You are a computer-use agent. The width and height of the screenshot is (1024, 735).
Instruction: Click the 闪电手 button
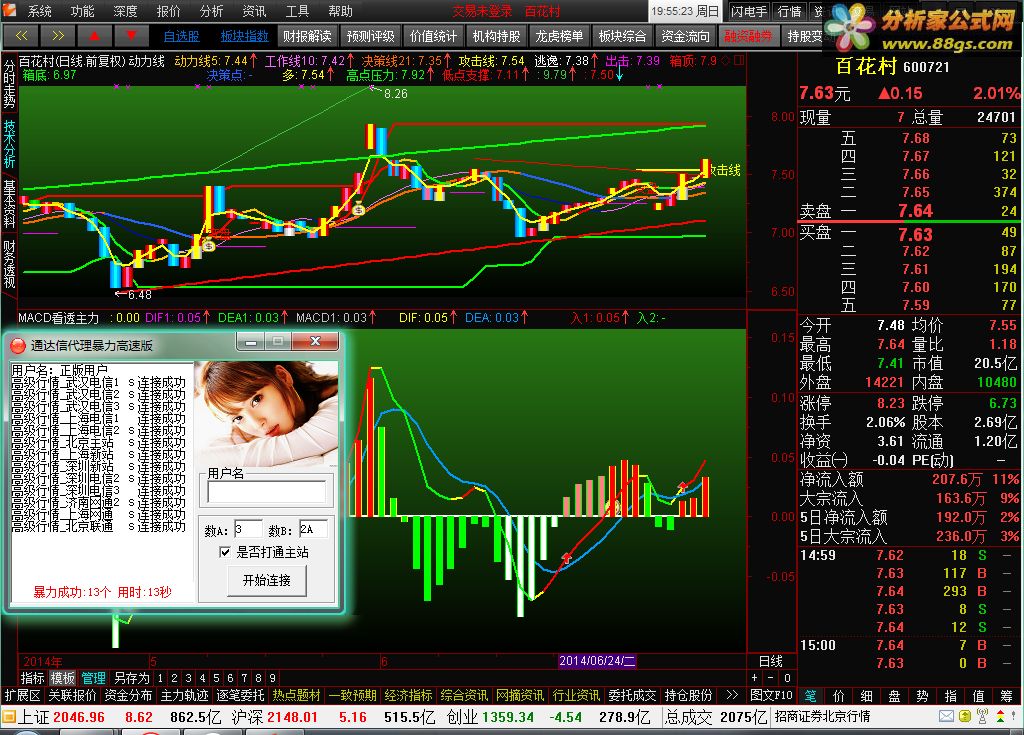click(748, 11)
